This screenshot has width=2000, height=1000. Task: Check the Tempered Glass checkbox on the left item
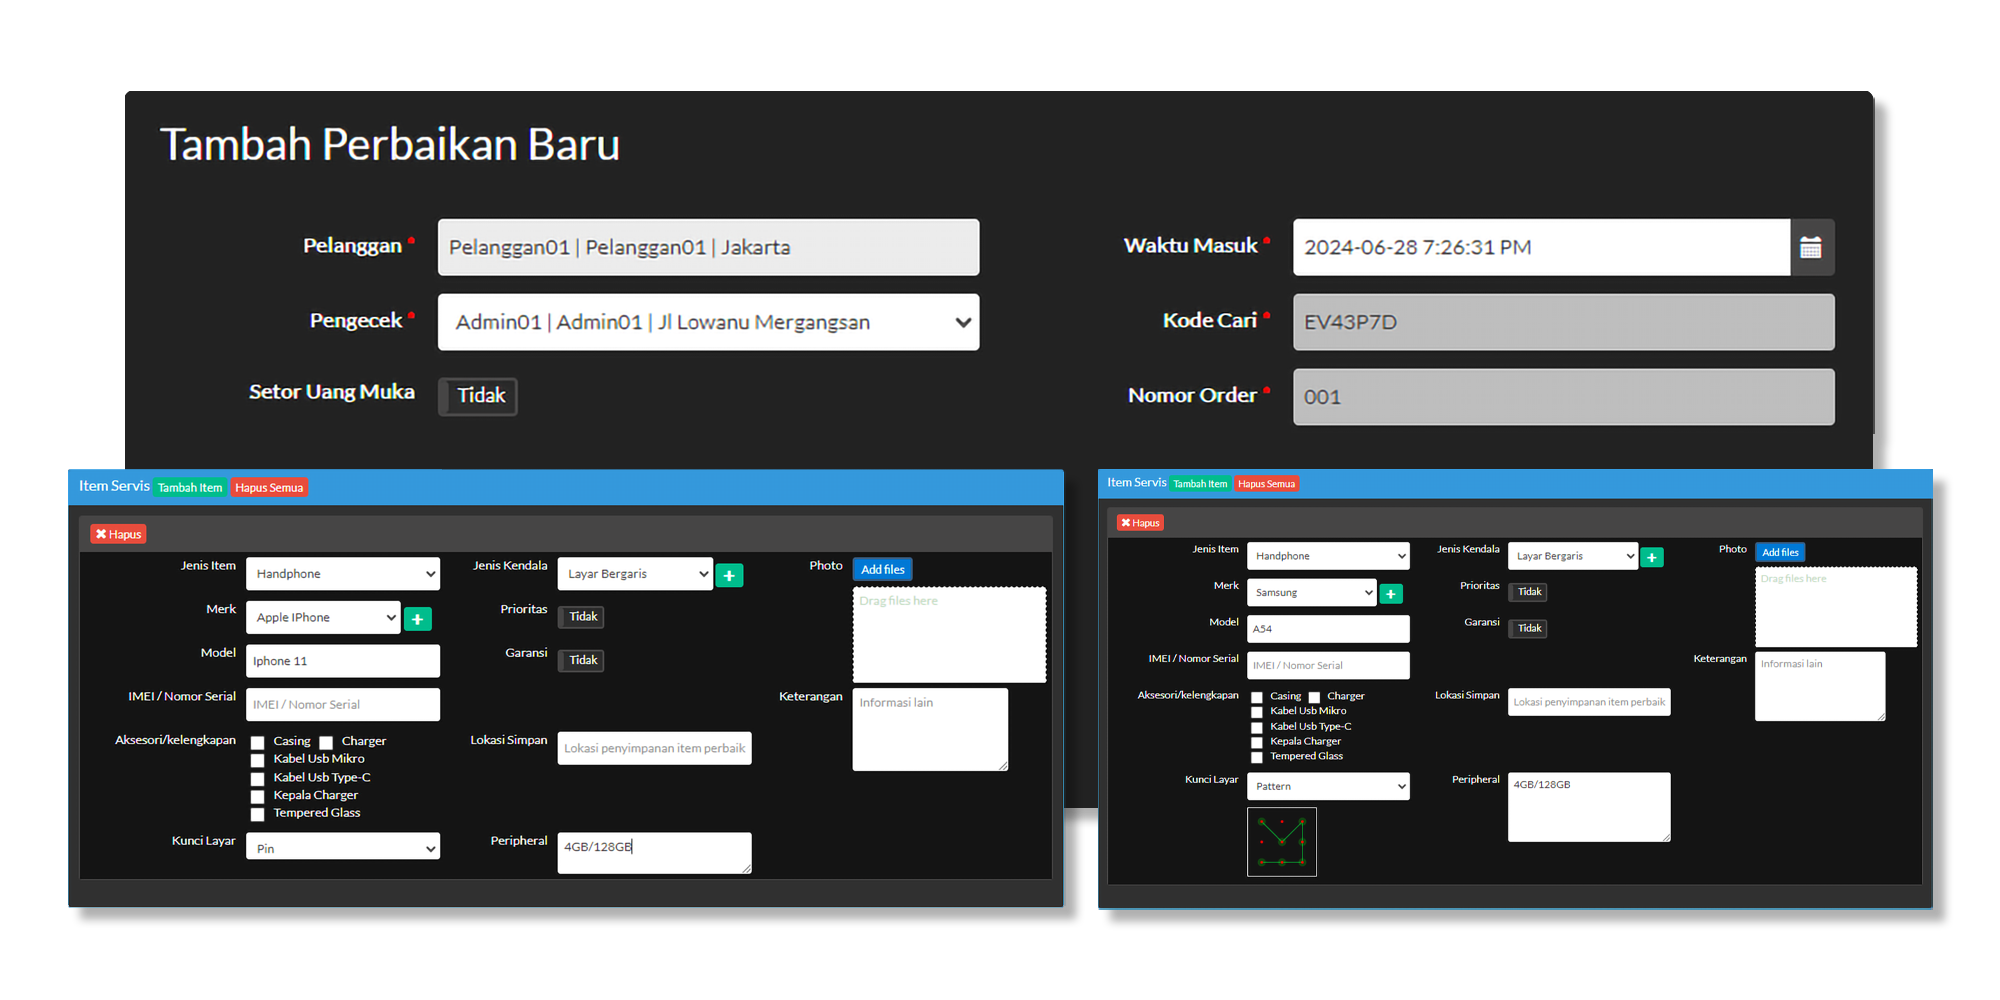(258, 814)
